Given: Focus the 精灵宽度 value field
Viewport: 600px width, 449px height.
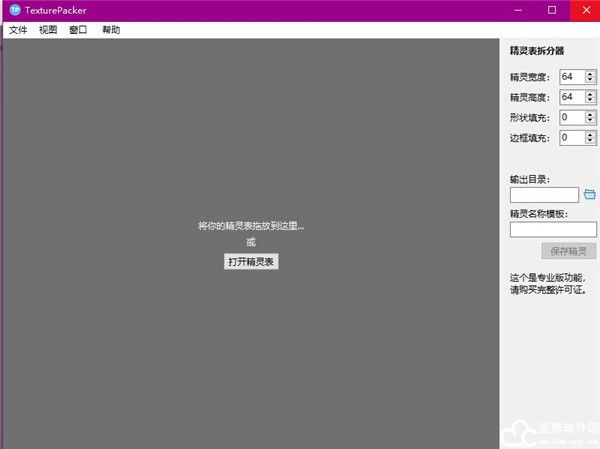Looking at the screenshot, I should click(x=572, y=77).
